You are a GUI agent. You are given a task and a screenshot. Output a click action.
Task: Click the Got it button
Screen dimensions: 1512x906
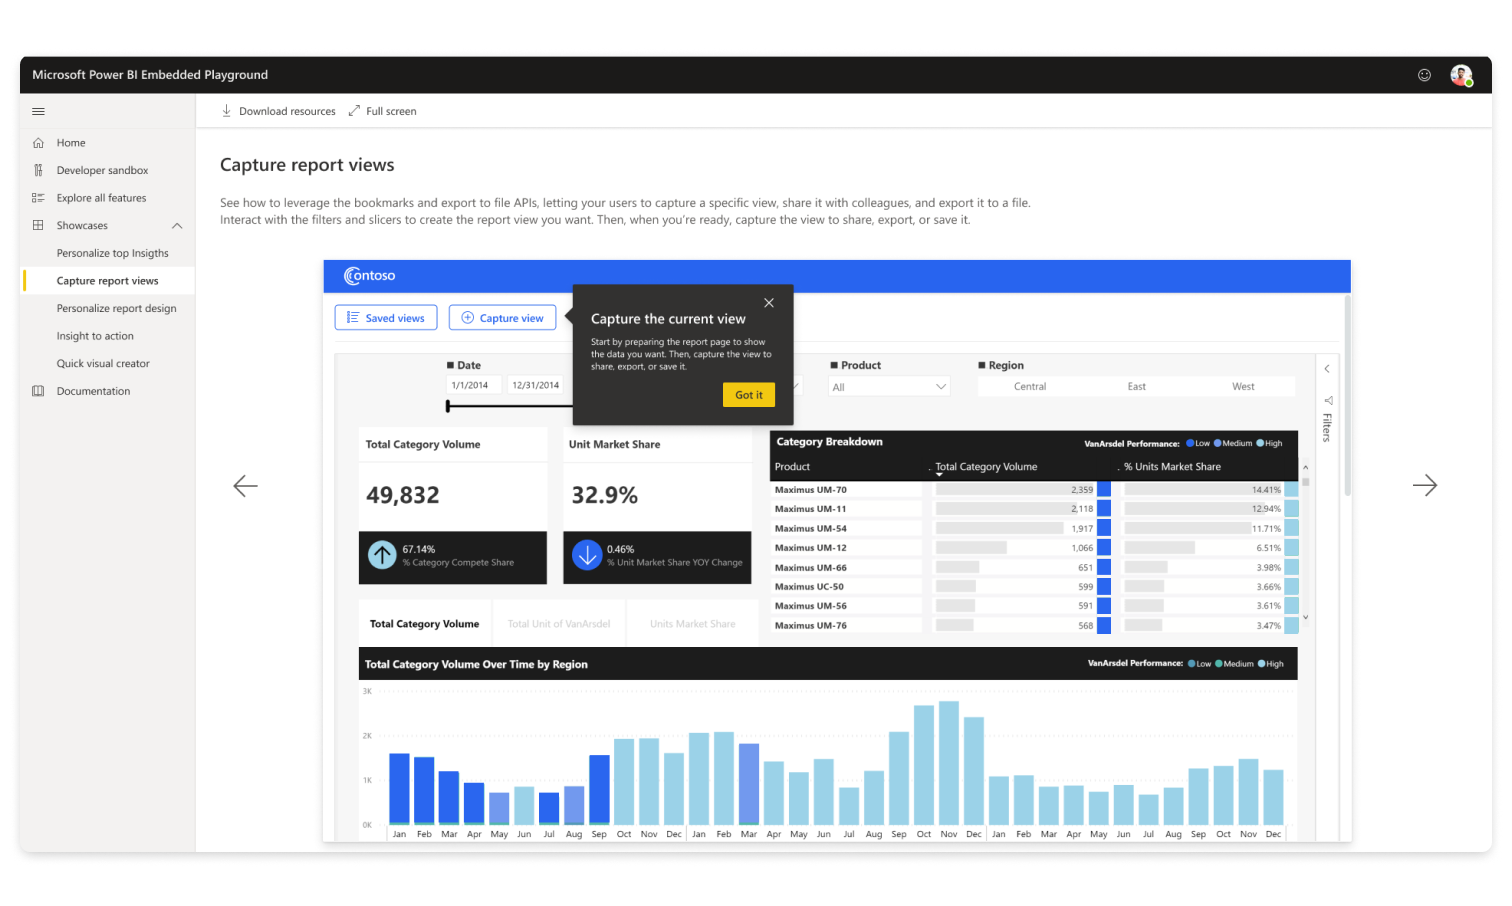coord(749,395)
